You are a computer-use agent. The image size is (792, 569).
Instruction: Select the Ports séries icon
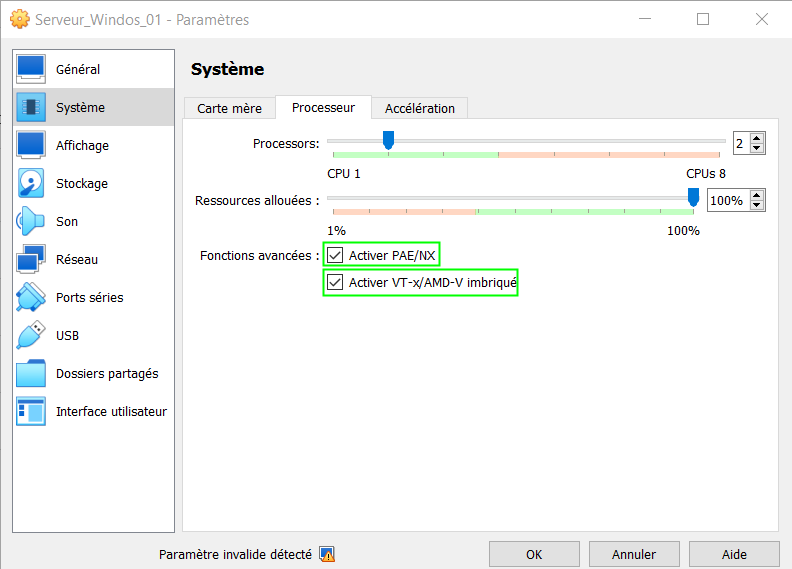[31, 297]
